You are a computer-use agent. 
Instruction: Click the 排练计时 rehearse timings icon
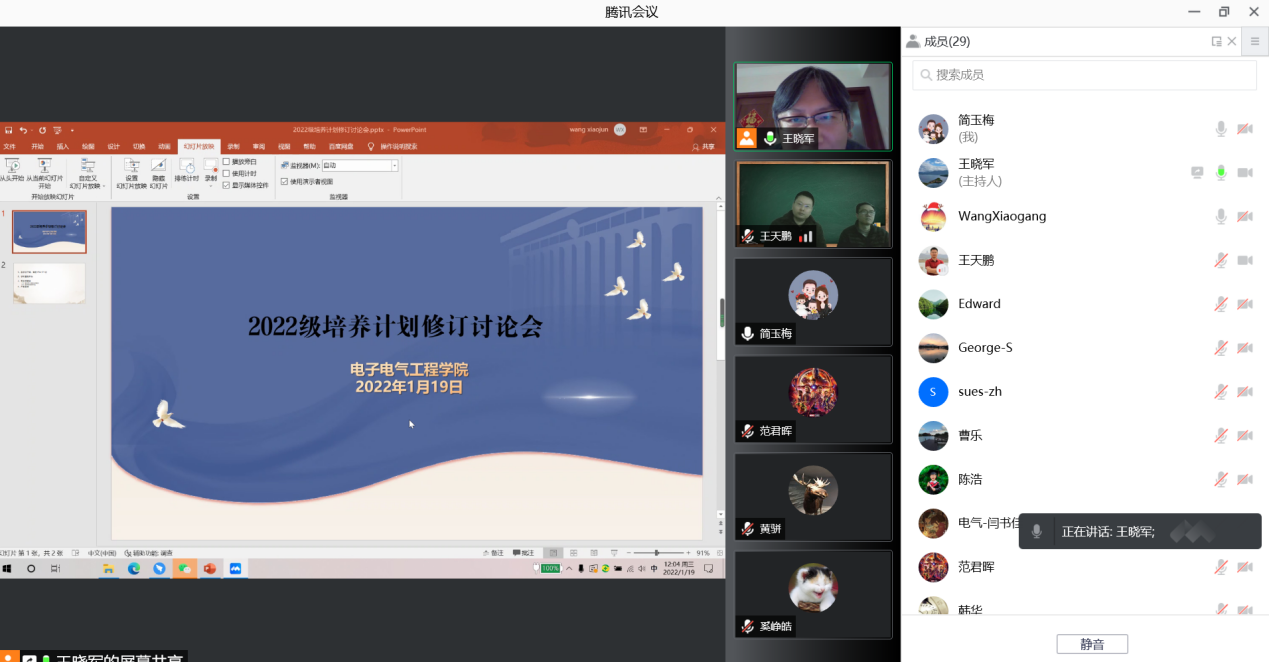[x=187, y=166]
